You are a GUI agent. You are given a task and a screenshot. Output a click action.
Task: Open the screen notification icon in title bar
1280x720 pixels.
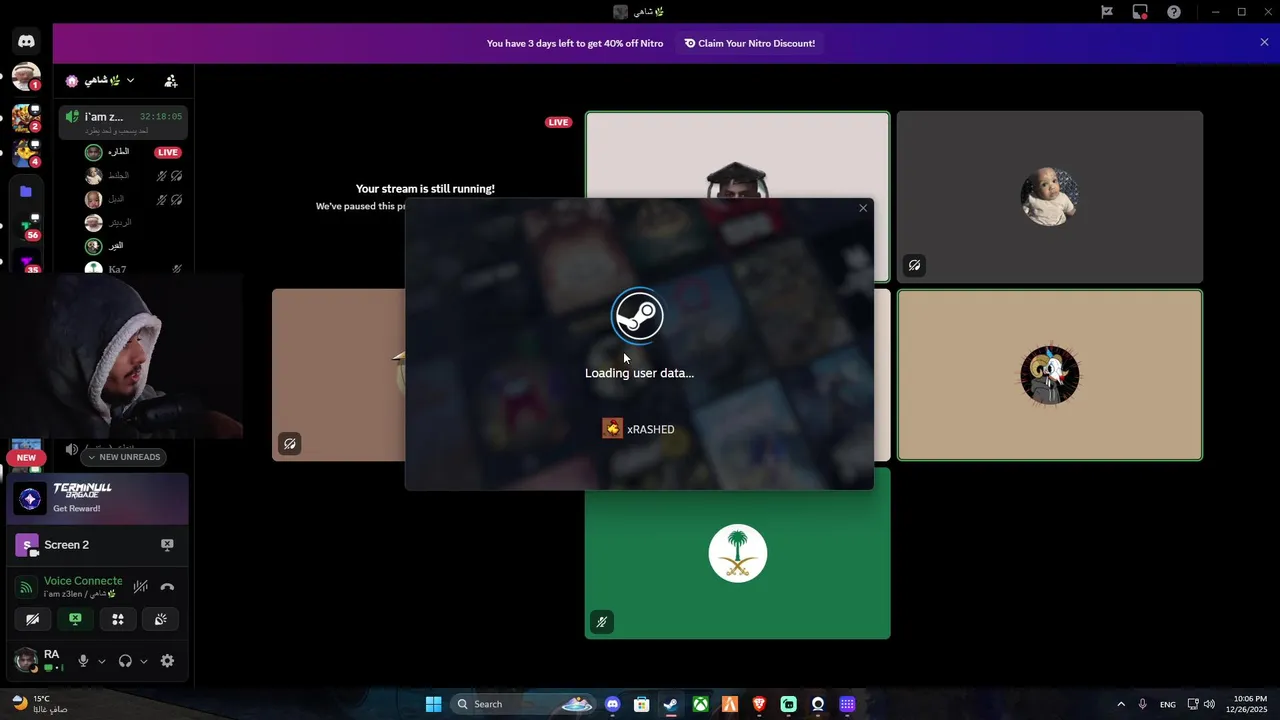(1140, 12)
